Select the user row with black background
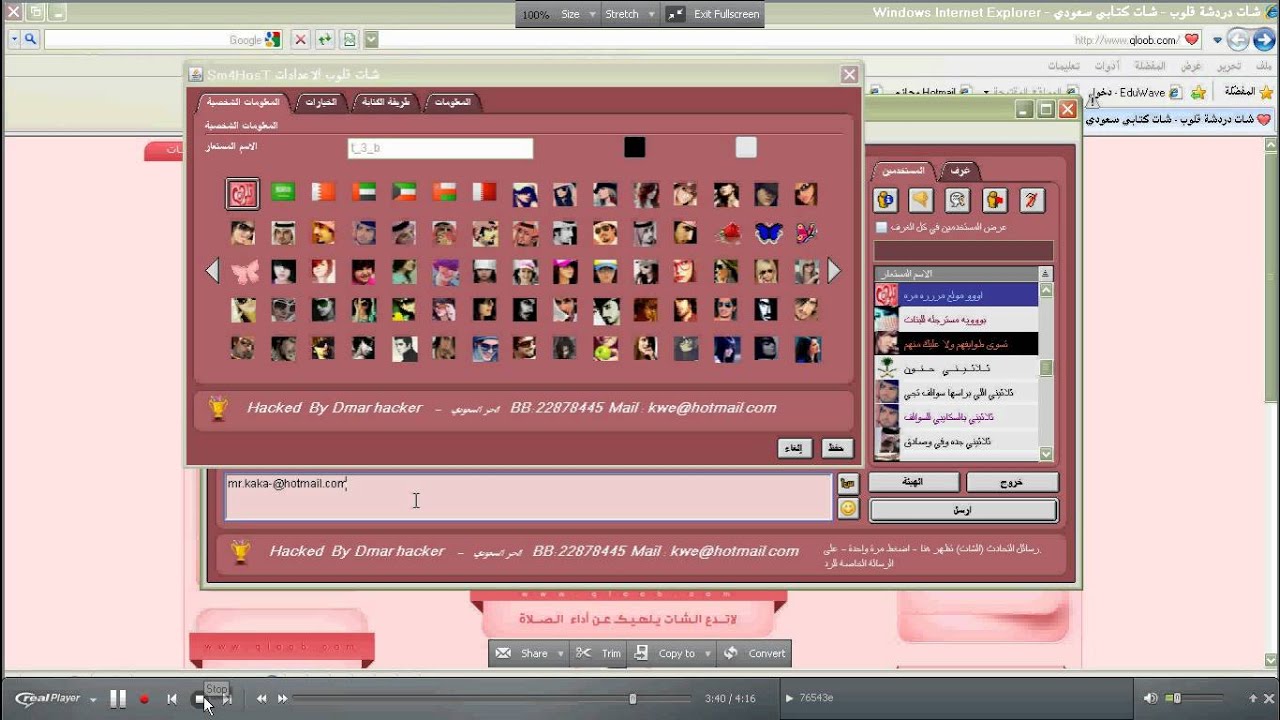The width and height of the screenshot is (1280, 720). tap(956, 343)
